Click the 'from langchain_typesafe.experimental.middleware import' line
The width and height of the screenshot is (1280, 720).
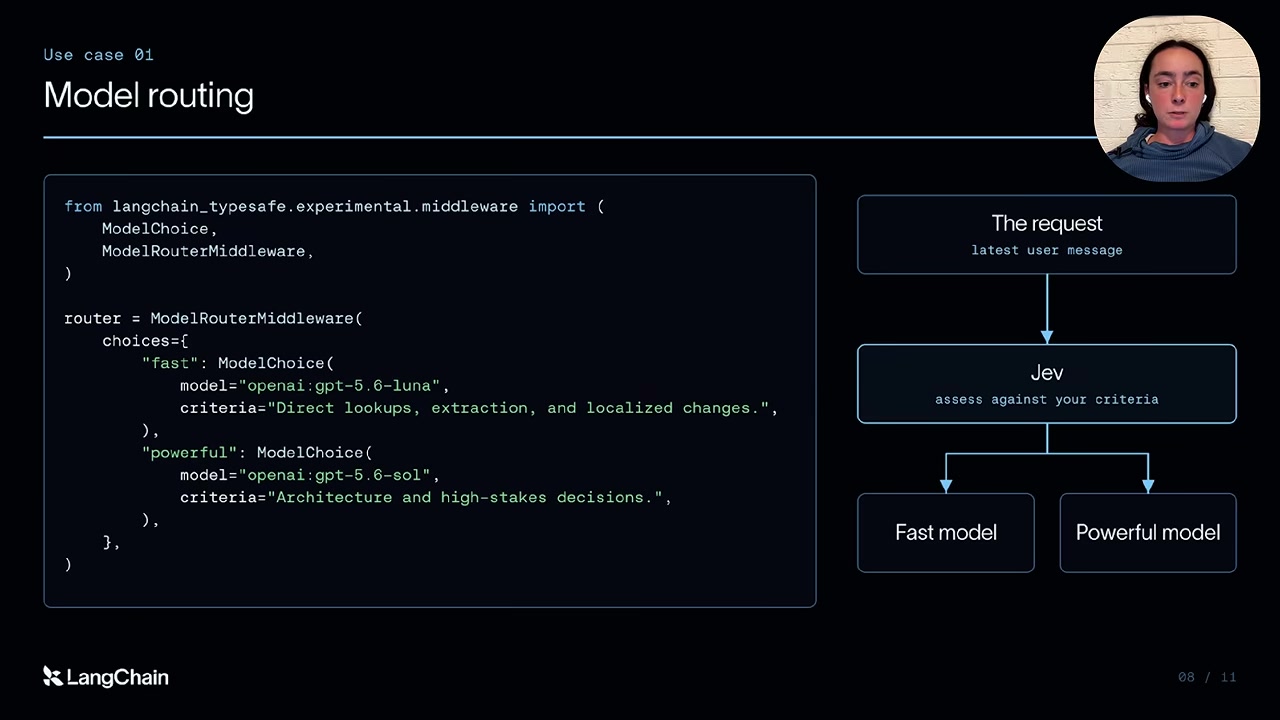(x=334, y=206)
